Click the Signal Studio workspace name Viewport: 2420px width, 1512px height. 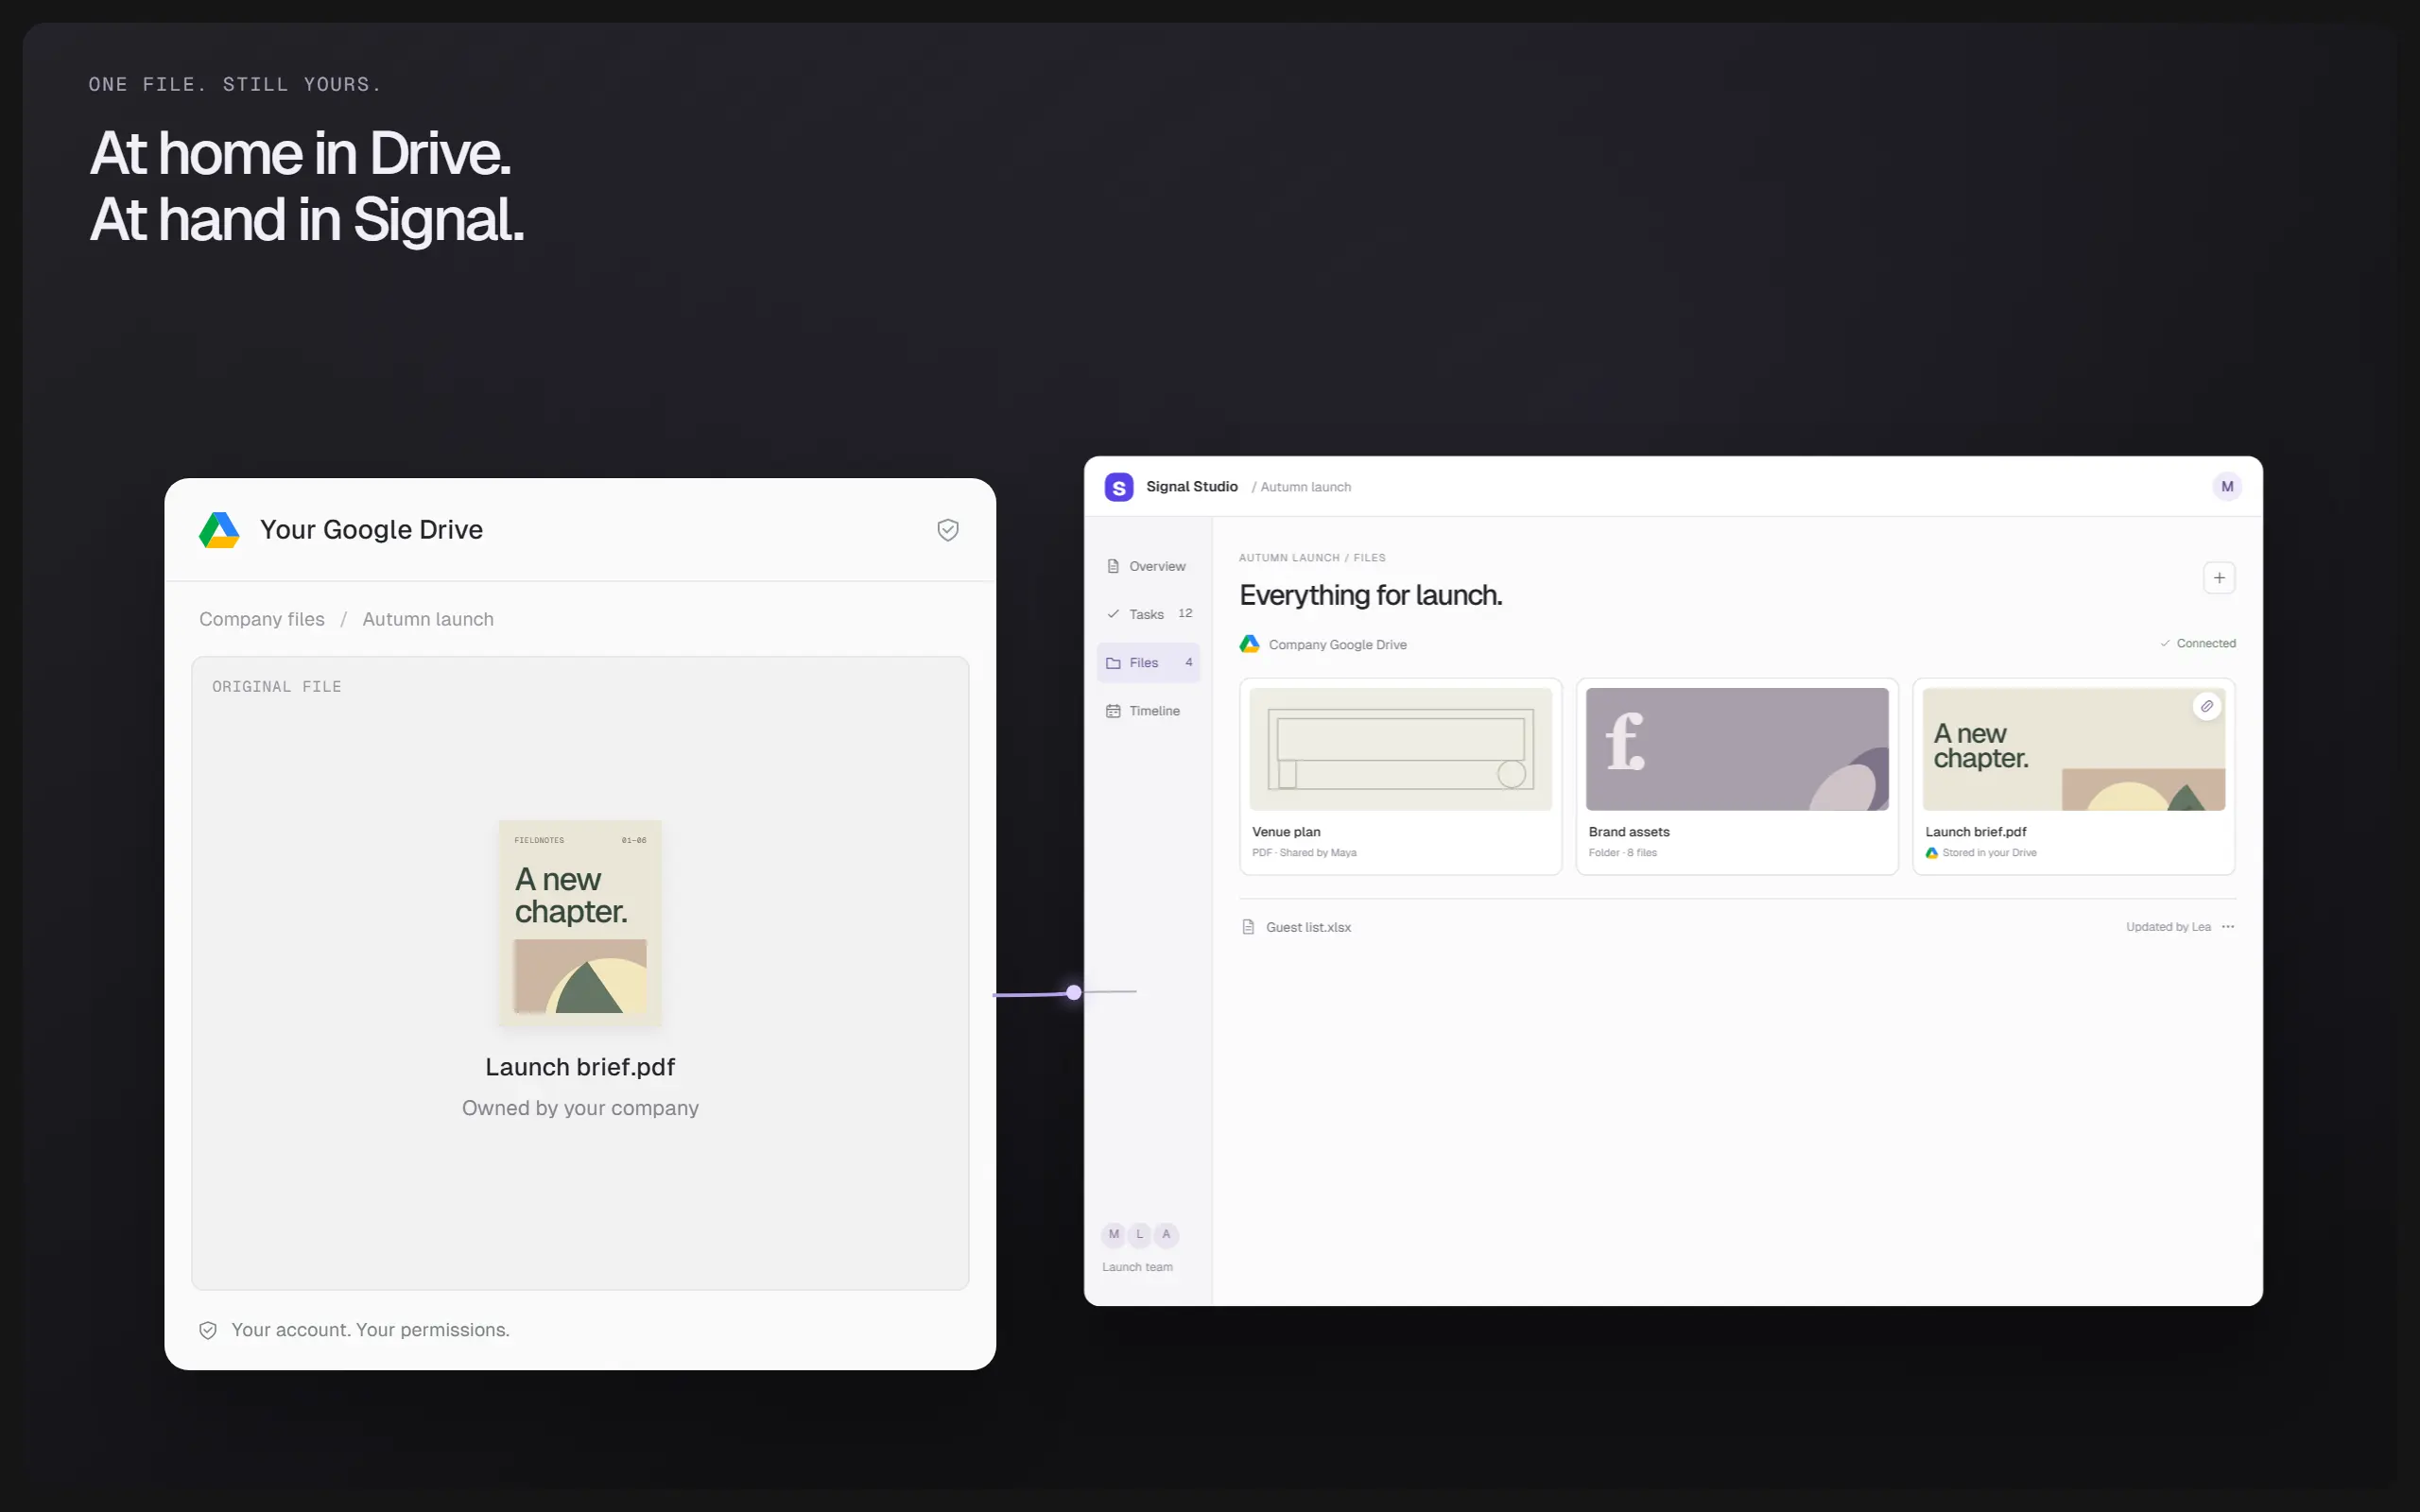pyautogui.click(x=1192, y=487)
